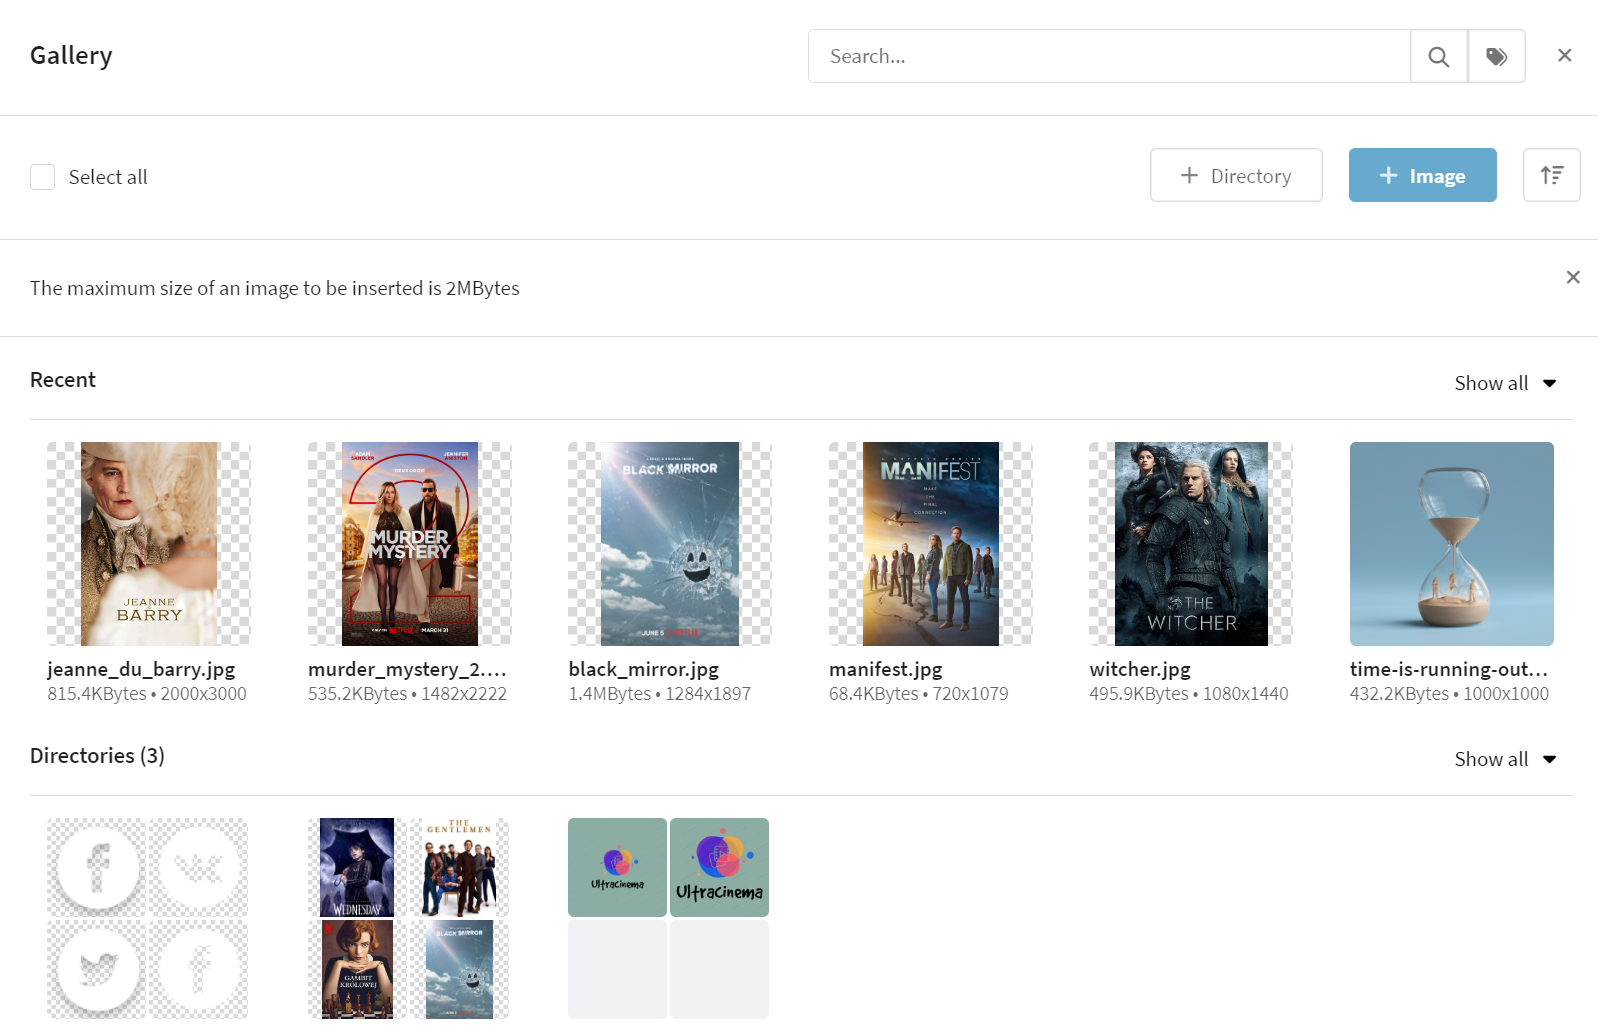Click the time-is-running-out file name
This screenshot has height=1027, width=1598.
tap(1449, 669)
